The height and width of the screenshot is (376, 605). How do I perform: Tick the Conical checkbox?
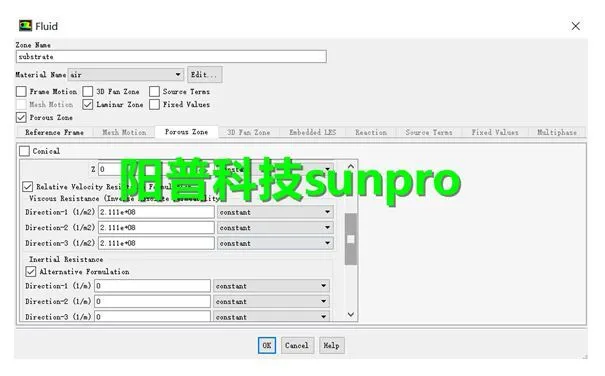[24, 151]
